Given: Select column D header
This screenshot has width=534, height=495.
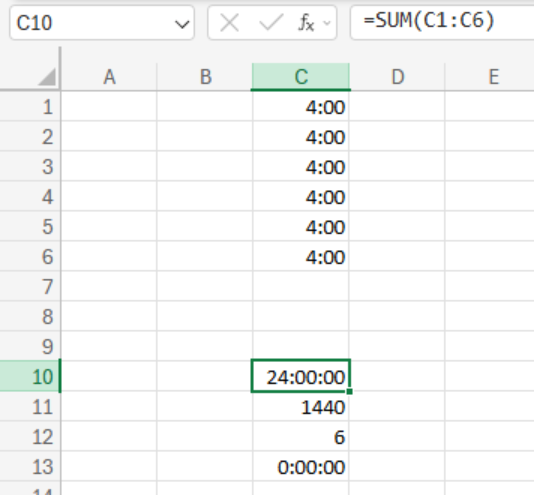Looking at the screenshot, I should pyautogui.click(x=397, y=77).
